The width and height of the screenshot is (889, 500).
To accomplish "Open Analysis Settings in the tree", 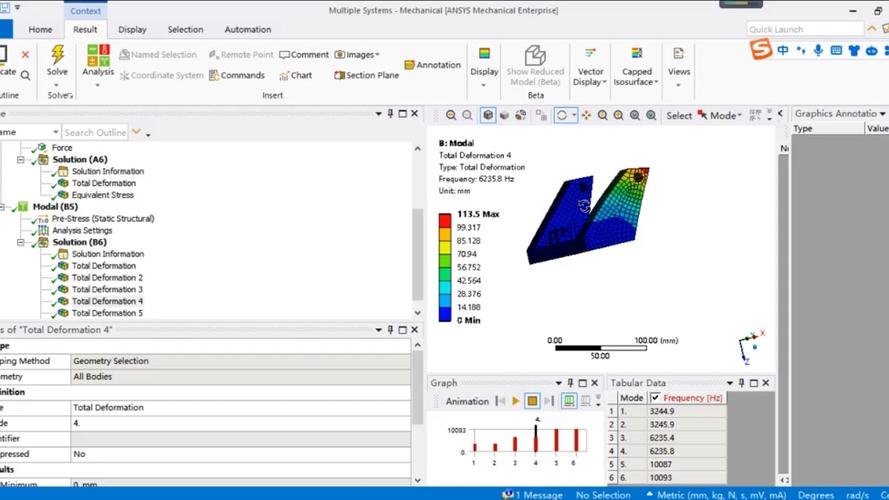I will tap(82, 231).
